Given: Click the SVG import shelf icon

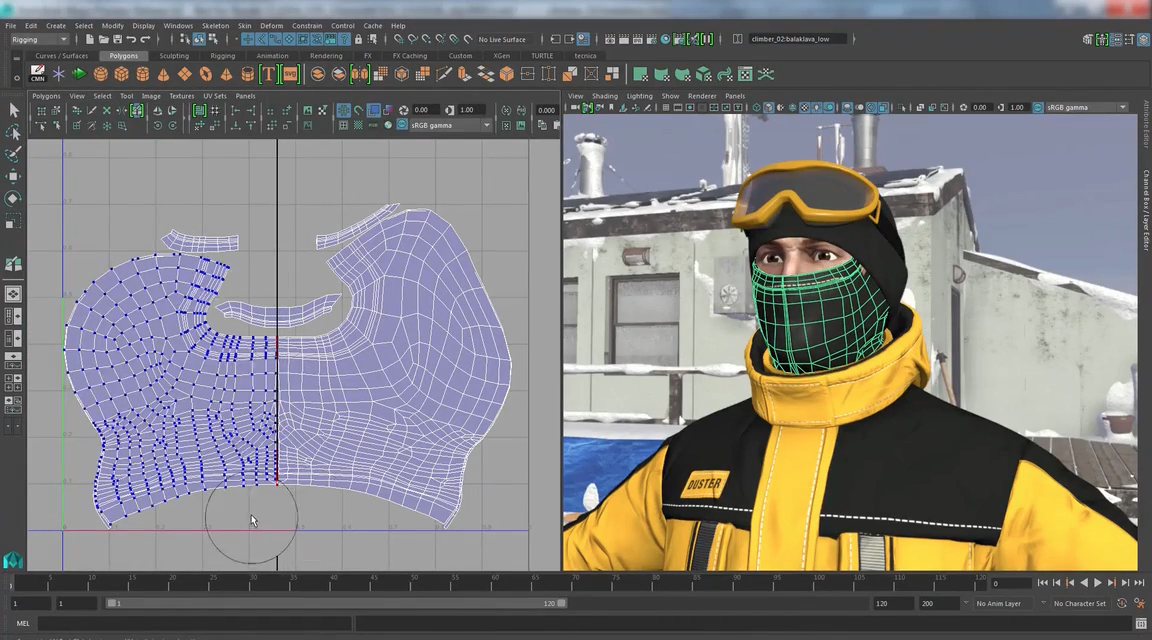Looking at the screenshot, I should [x=289, y=74].
